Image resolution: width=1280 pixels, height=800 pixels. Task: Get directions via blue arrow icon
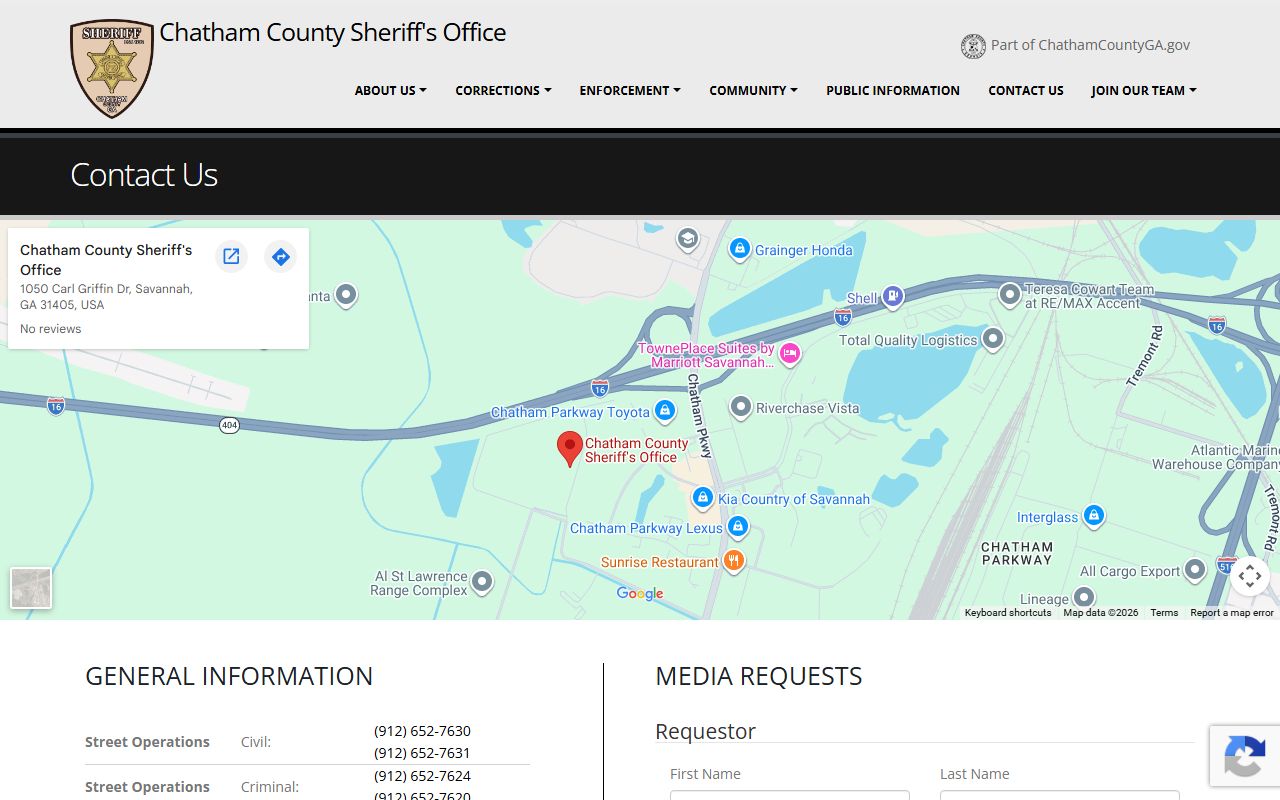281,257
